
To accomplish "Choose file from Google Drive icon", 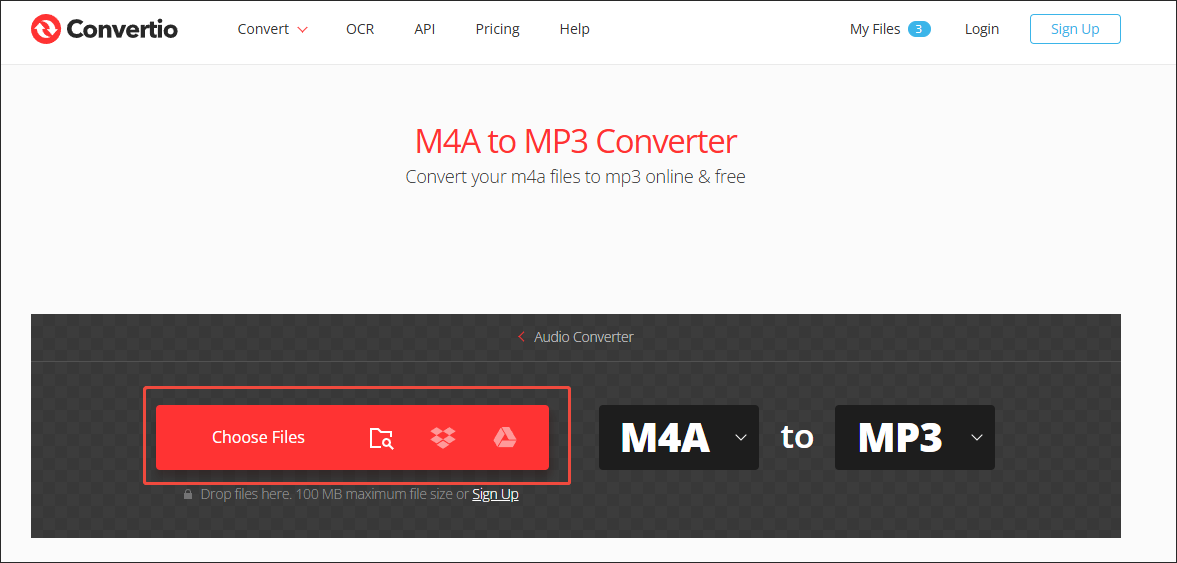I will click(x=504, y=438).
